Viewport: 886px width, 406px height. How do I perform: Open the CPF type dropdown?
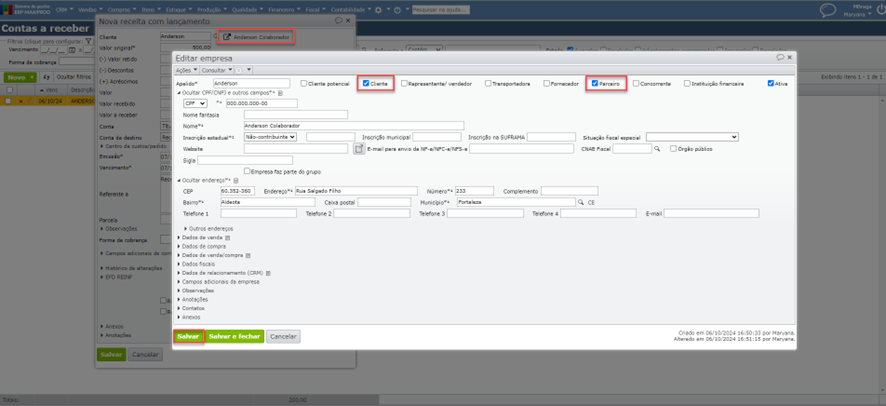(195, 103)
